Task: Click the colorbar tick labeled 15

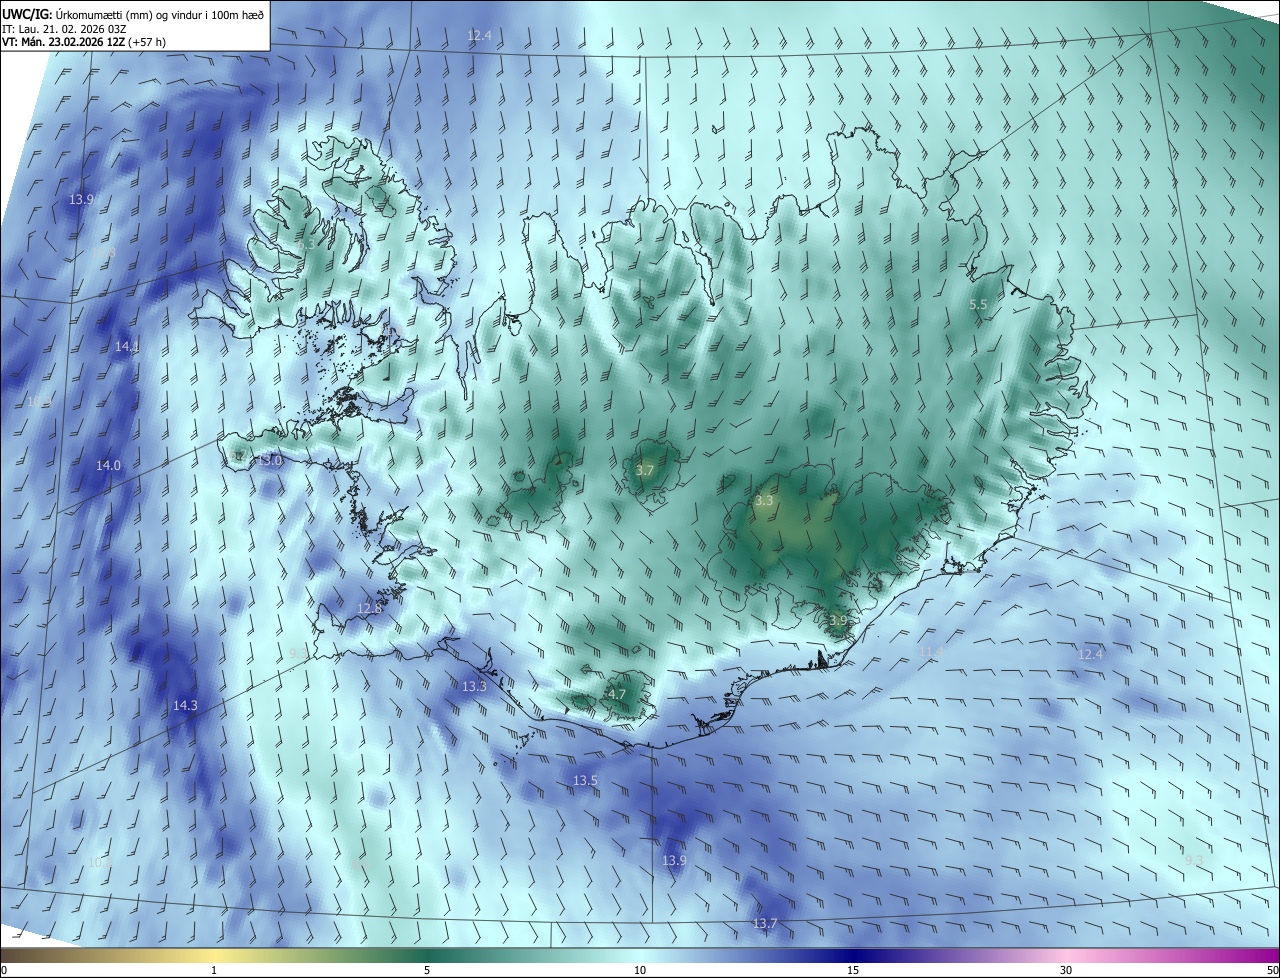Action: pos(853,970)
